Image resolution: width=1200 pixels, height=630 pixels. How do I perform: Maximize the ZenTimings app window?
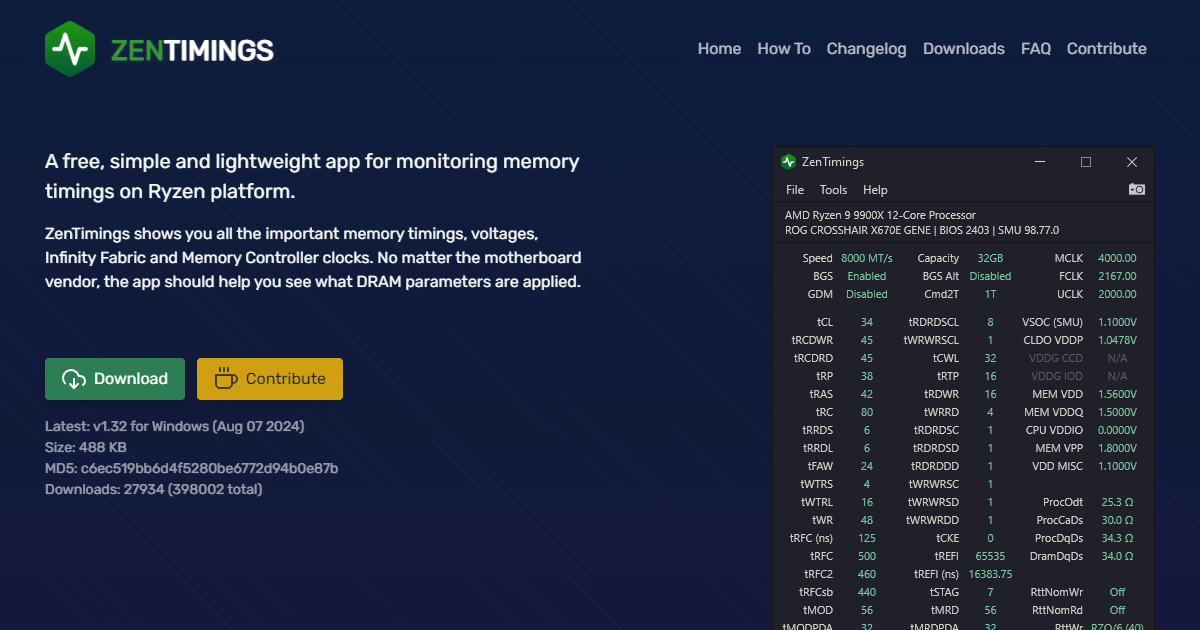click(x=1085, y=162)
